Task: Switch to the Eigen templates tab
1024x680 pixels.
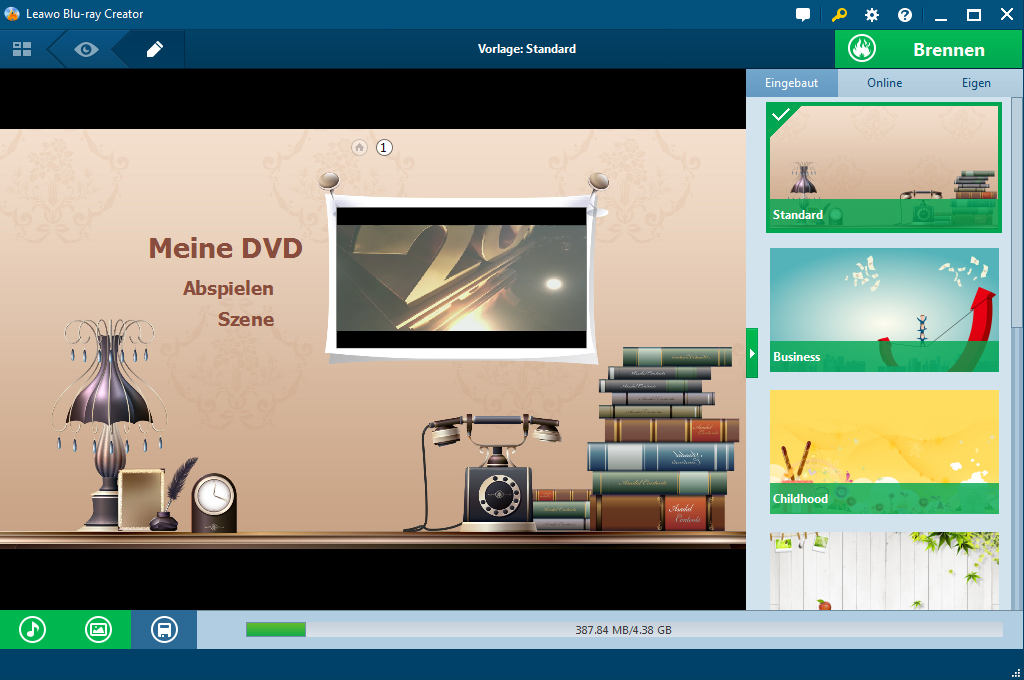Action: [x=976, y=83]
